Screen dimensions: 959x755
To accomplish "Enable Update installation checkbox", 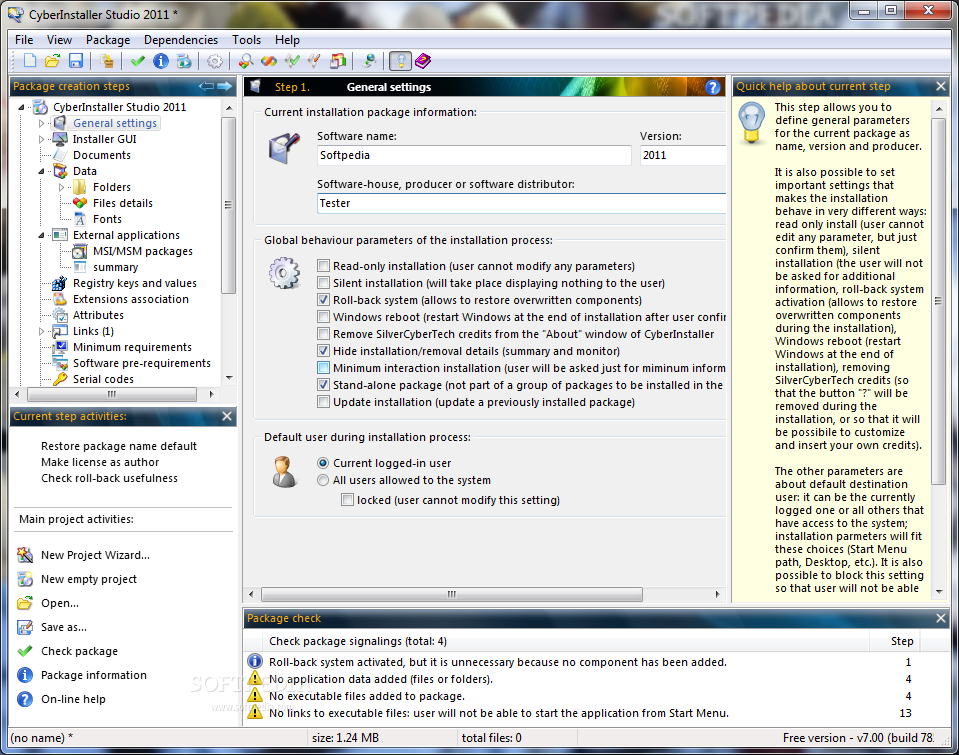I will [324, 402].
